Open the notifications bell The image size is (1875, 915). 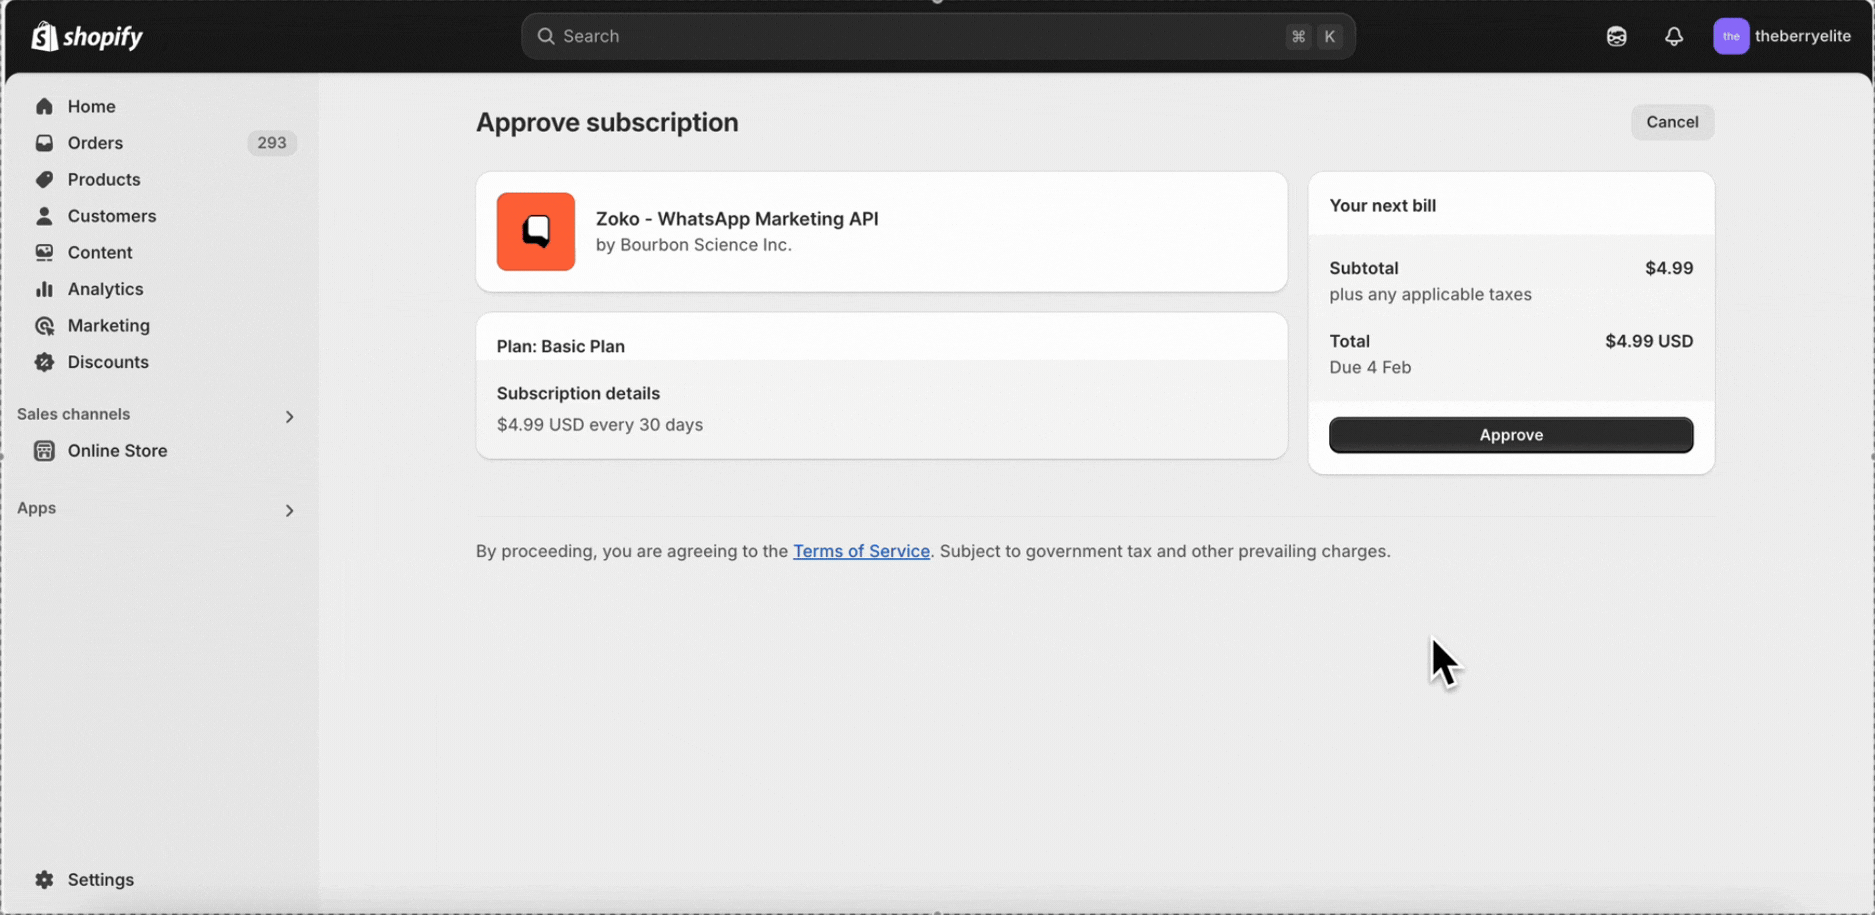point(1674,36)
